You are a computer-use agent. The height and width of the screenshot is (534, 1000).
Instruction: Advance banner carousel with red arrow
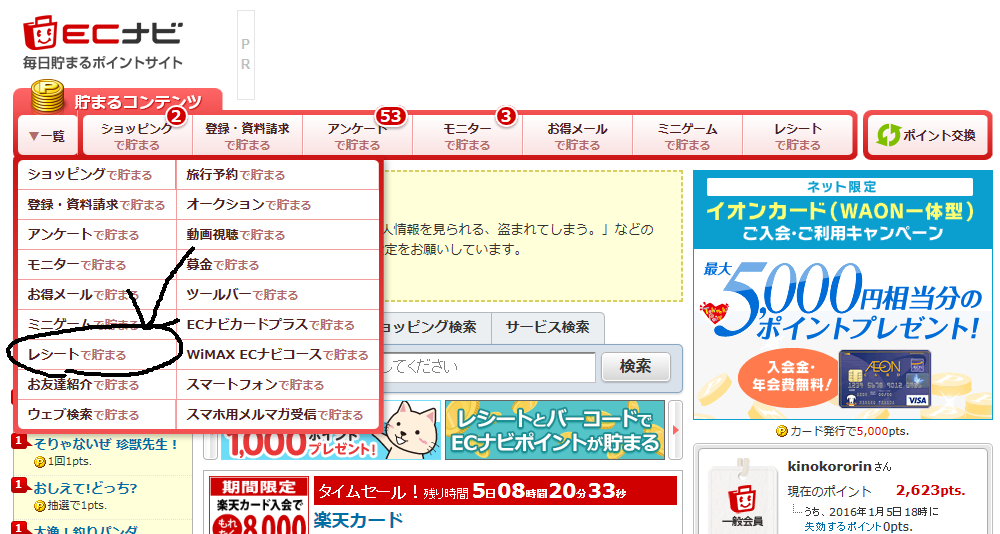[675, 430]
